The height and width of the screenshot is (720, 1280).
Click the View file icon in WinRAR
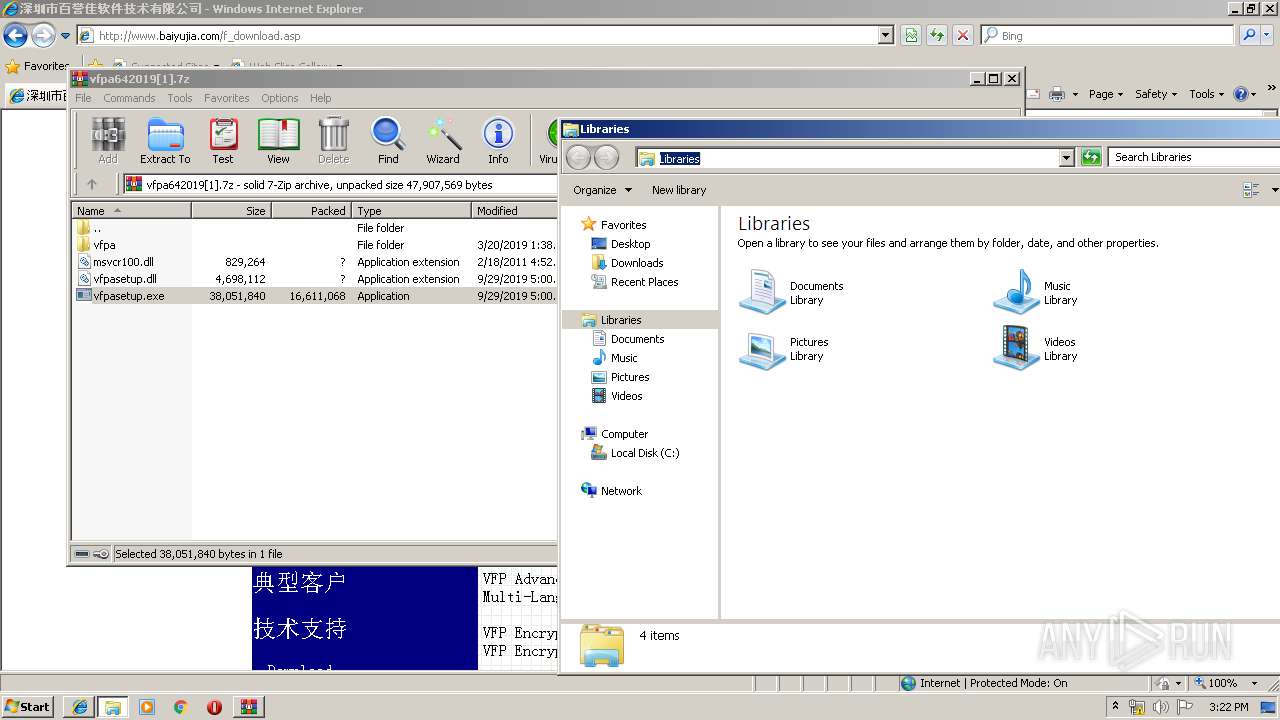pyautogui.click(x=278, y=140)
